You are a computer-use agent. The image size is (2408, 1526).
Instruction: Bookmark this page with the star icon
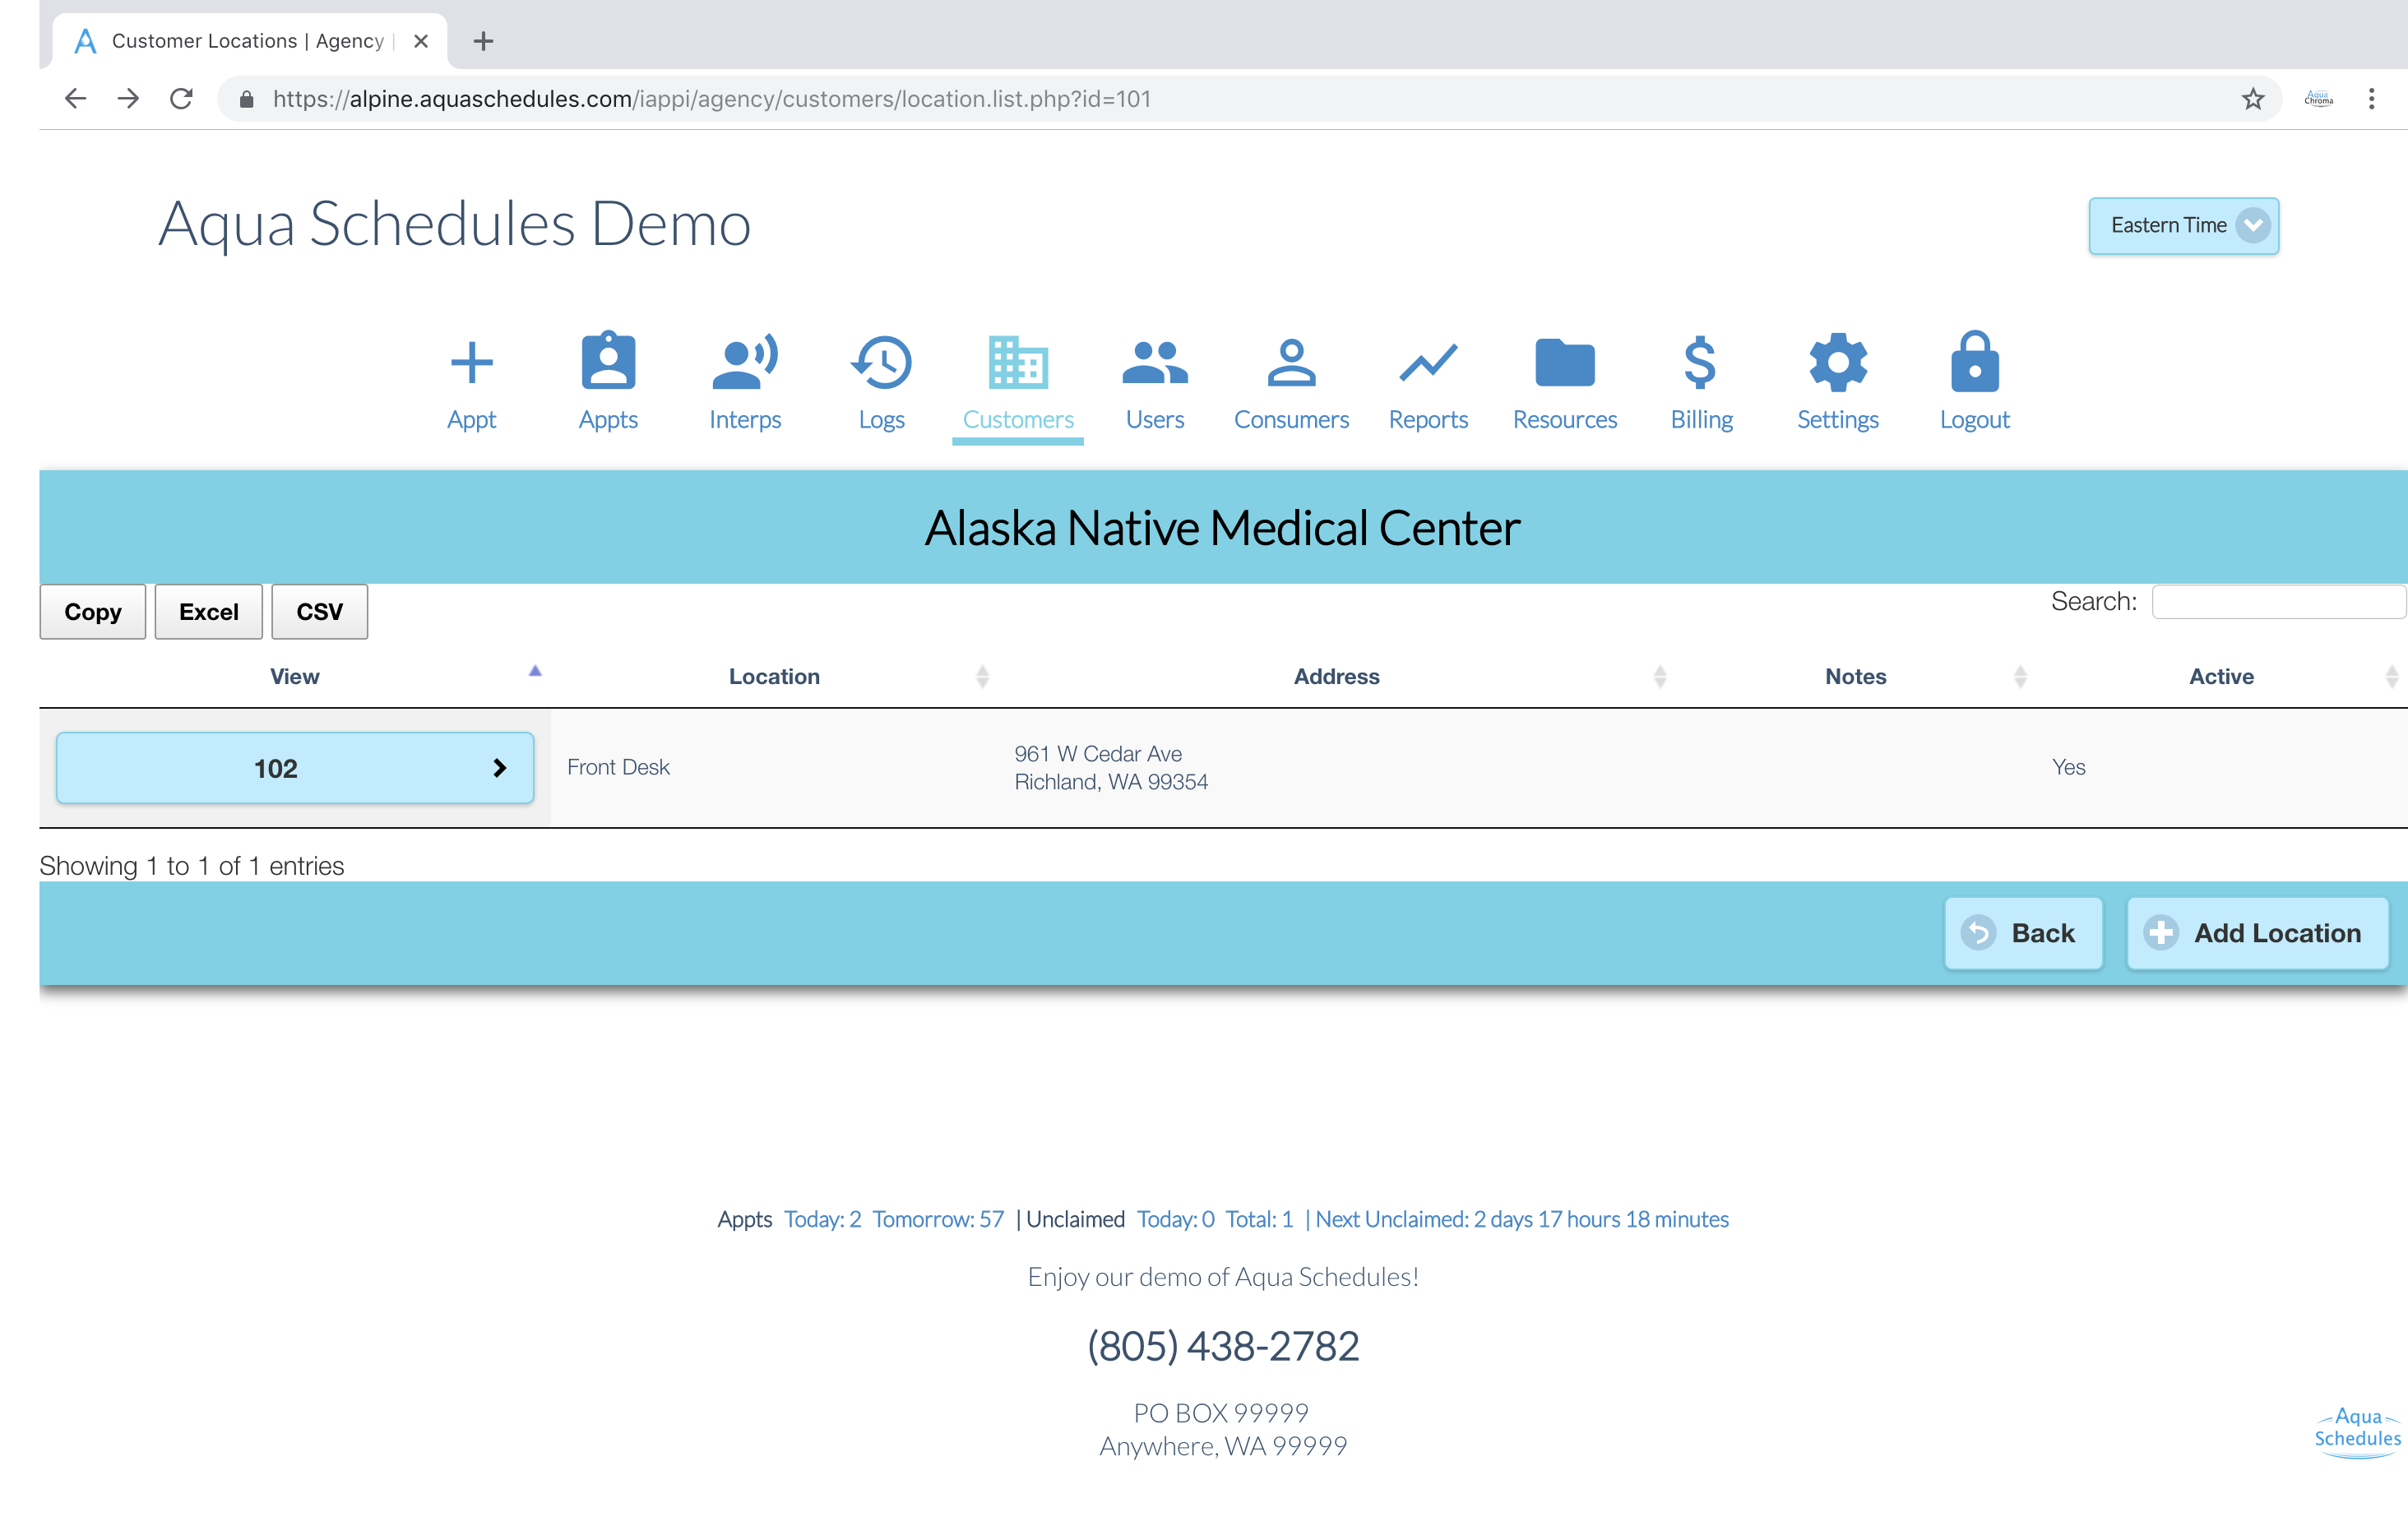[2252, 99]
